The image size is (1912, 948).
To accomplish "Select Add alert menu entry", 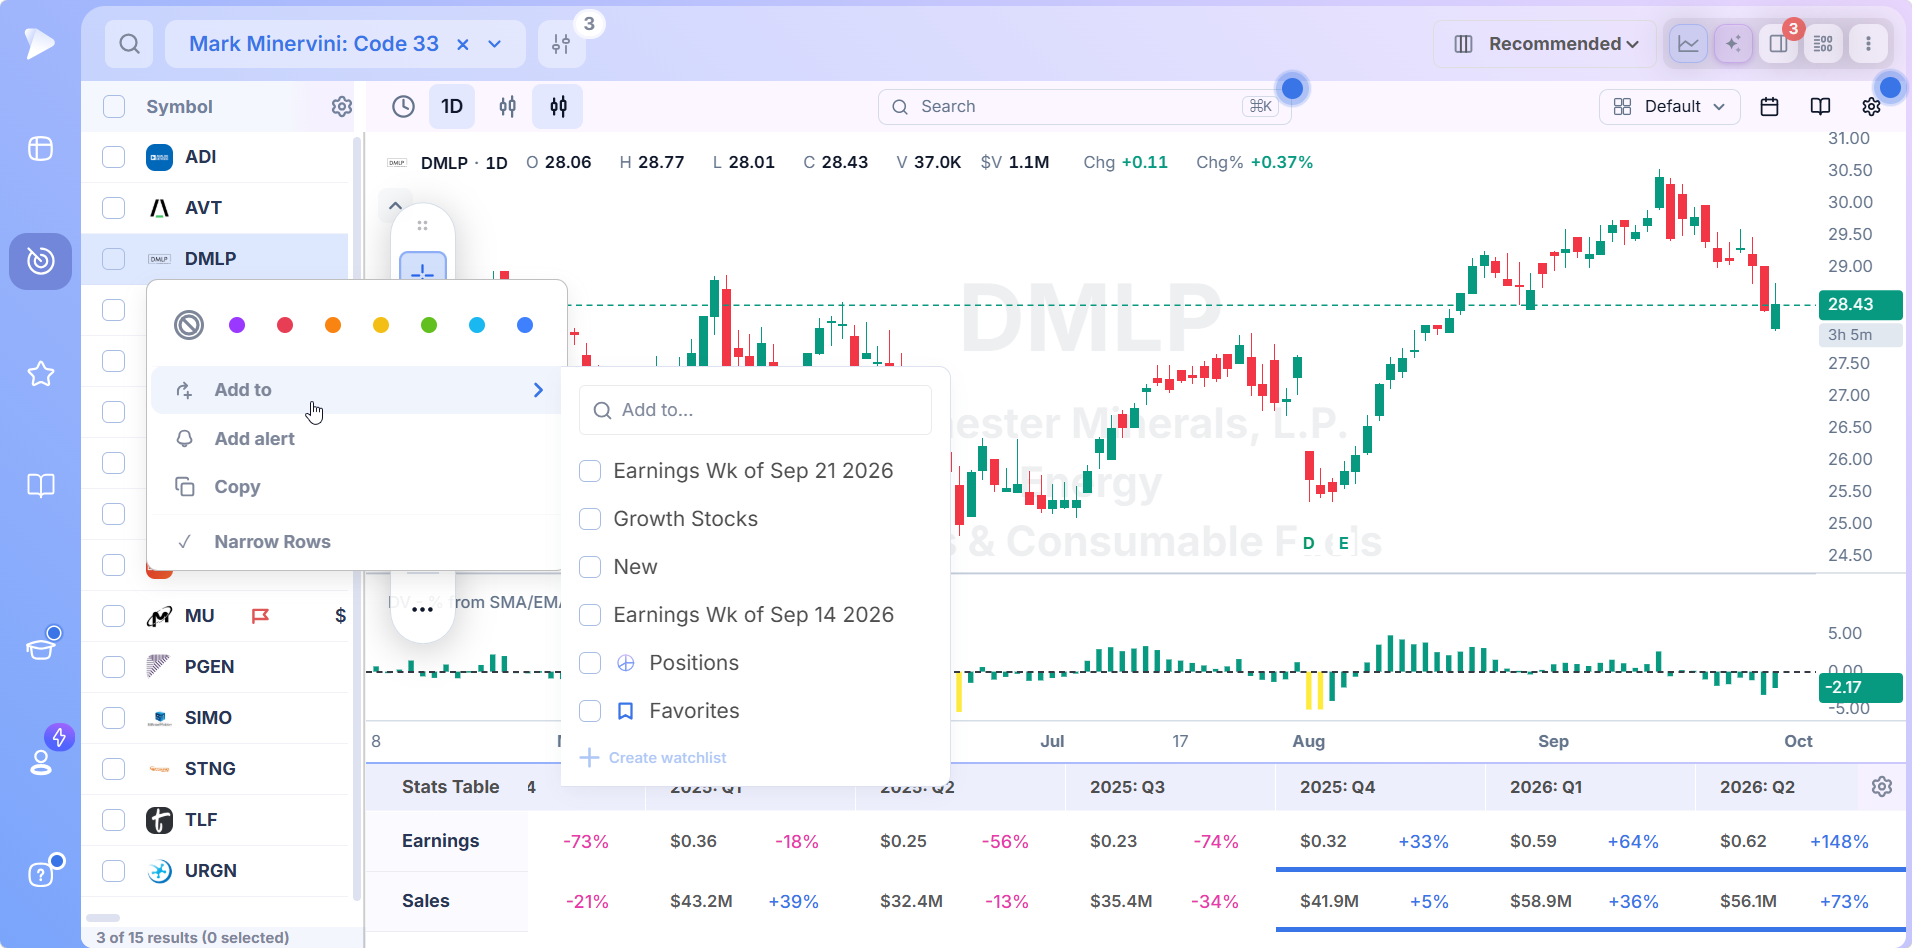I will pos(355,439).
